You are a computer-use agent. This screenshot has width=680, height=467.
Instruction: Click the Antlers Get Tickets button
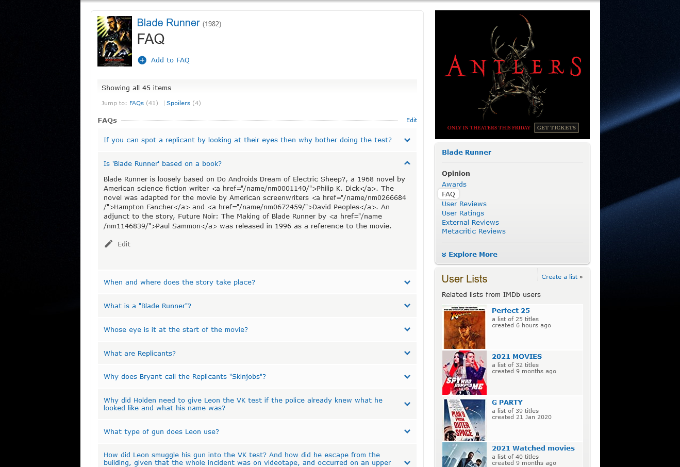(556, 127)
